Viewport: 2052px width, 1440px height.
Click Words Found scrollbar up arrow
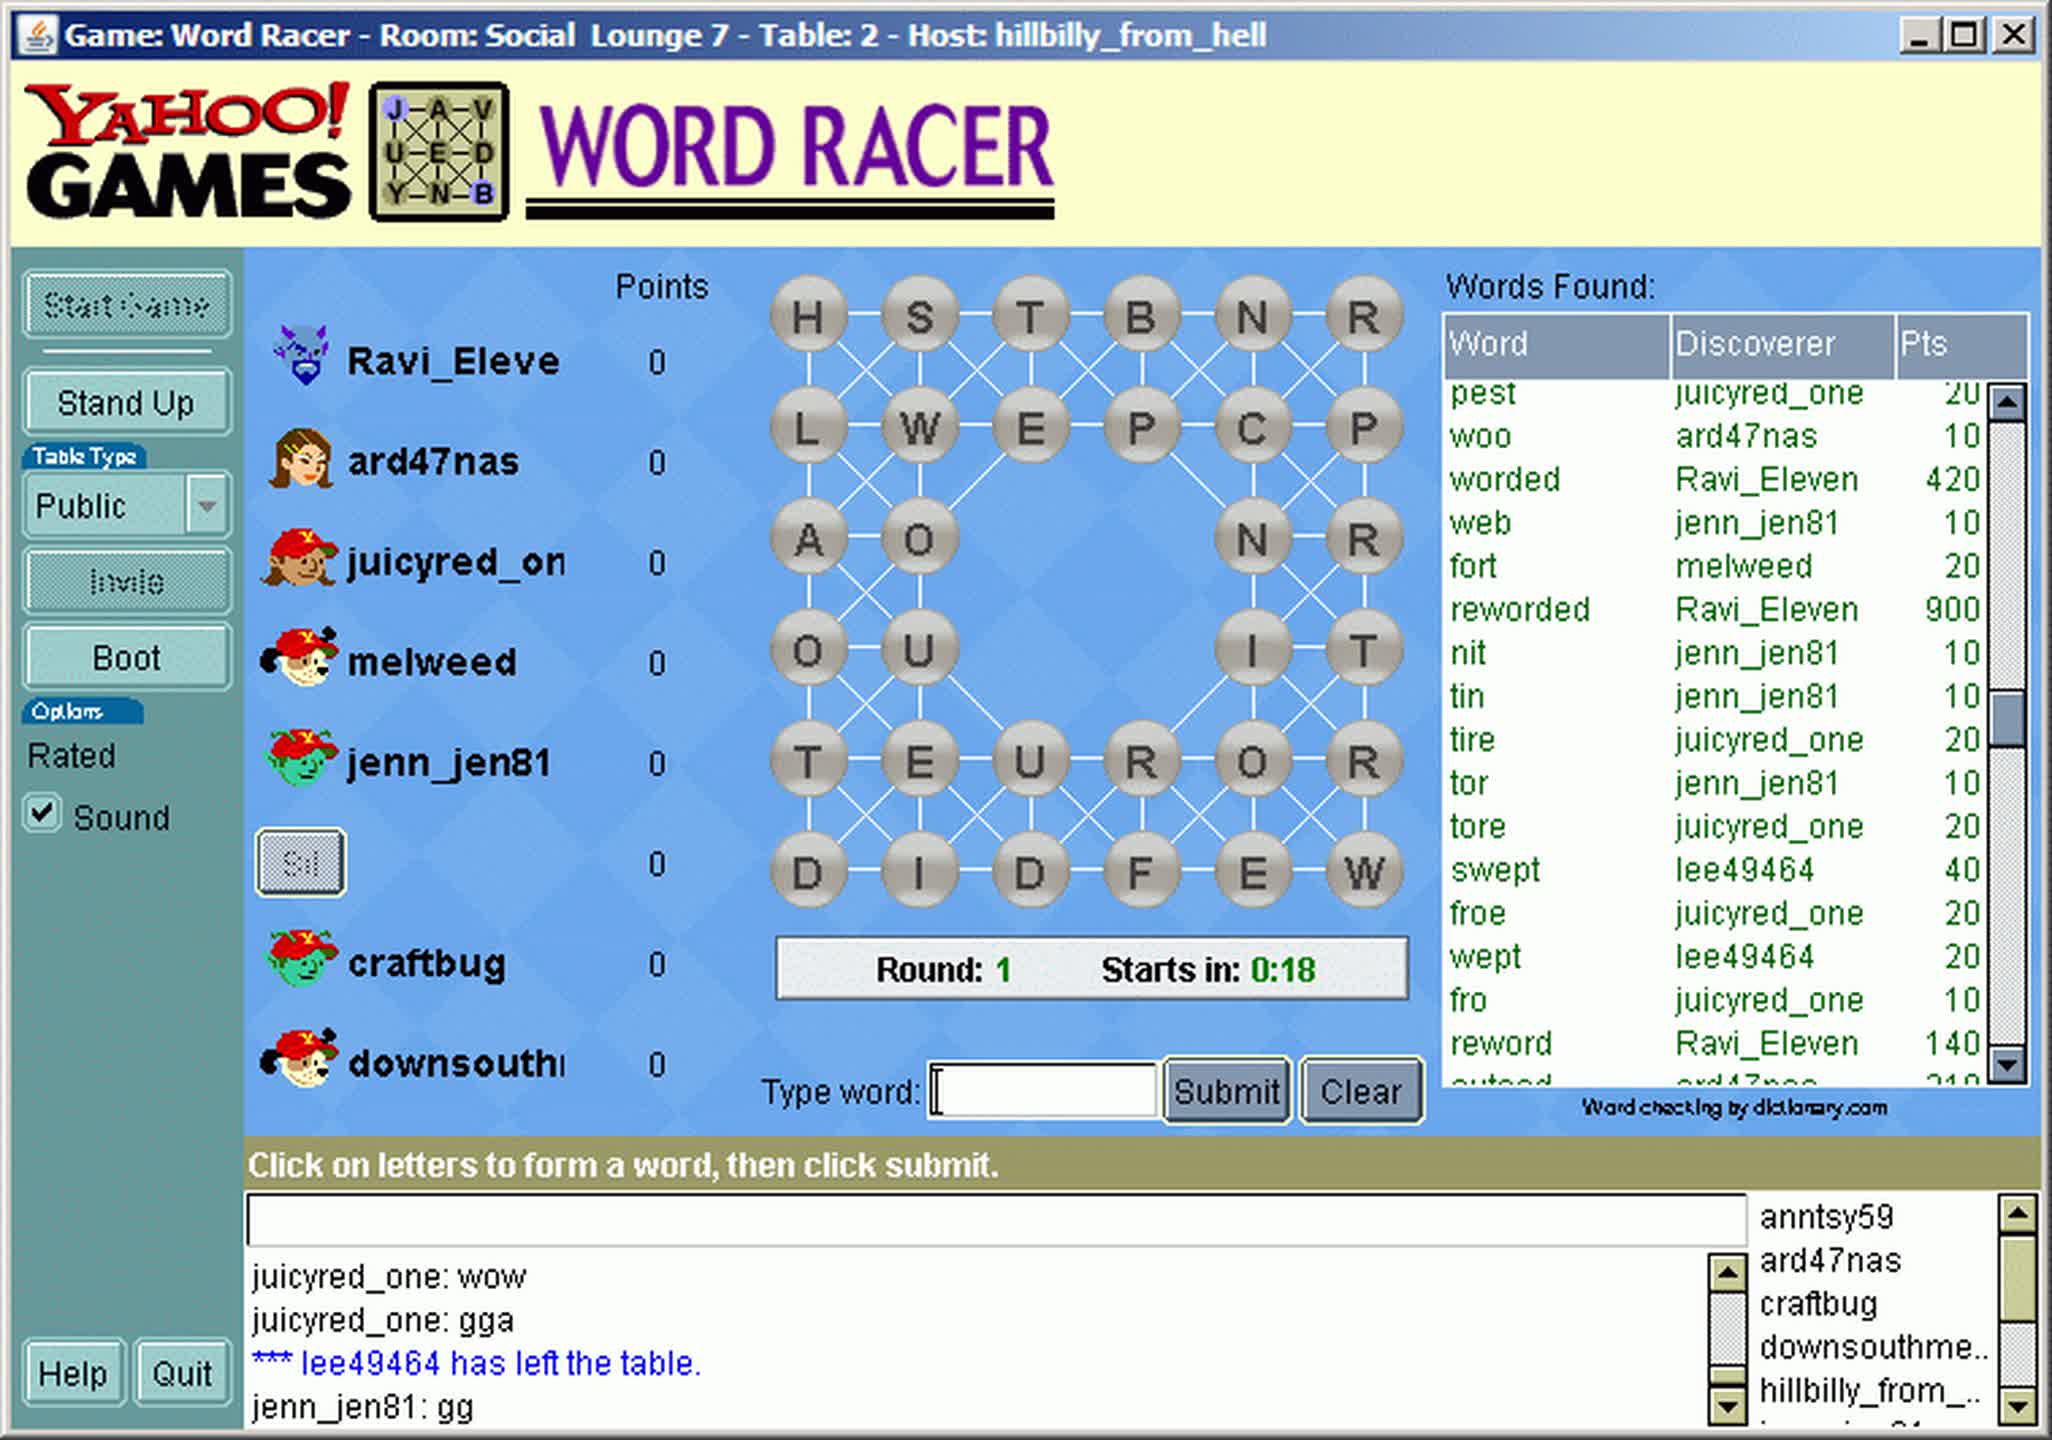coord(2008,403)
